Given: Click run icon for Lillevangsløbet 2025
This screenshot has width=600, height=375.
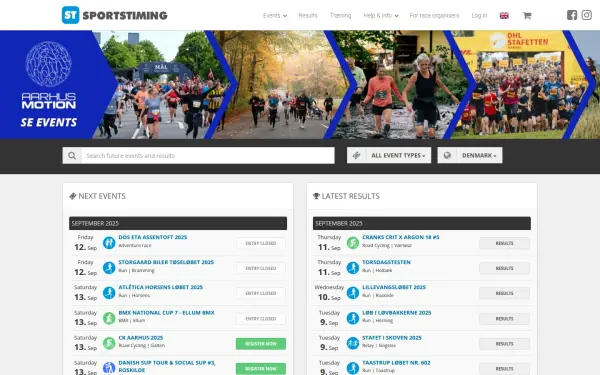Looking at the screenshot, I should (353, 293).
